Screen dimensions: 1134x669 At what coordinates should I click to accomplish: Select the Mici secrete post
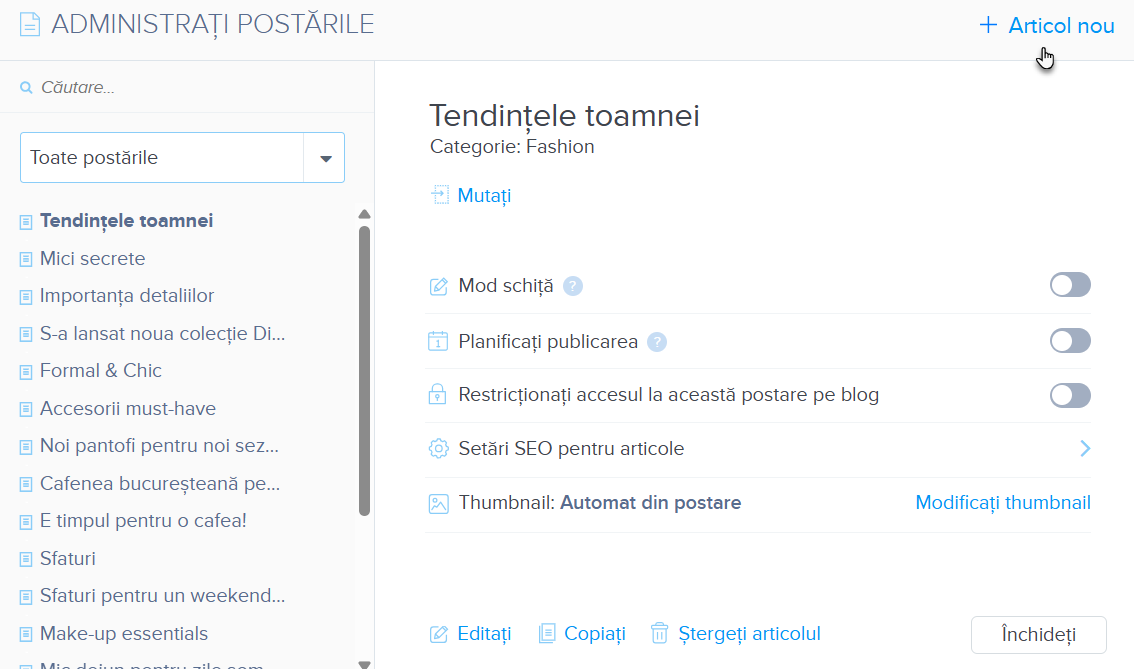point(92,259)
